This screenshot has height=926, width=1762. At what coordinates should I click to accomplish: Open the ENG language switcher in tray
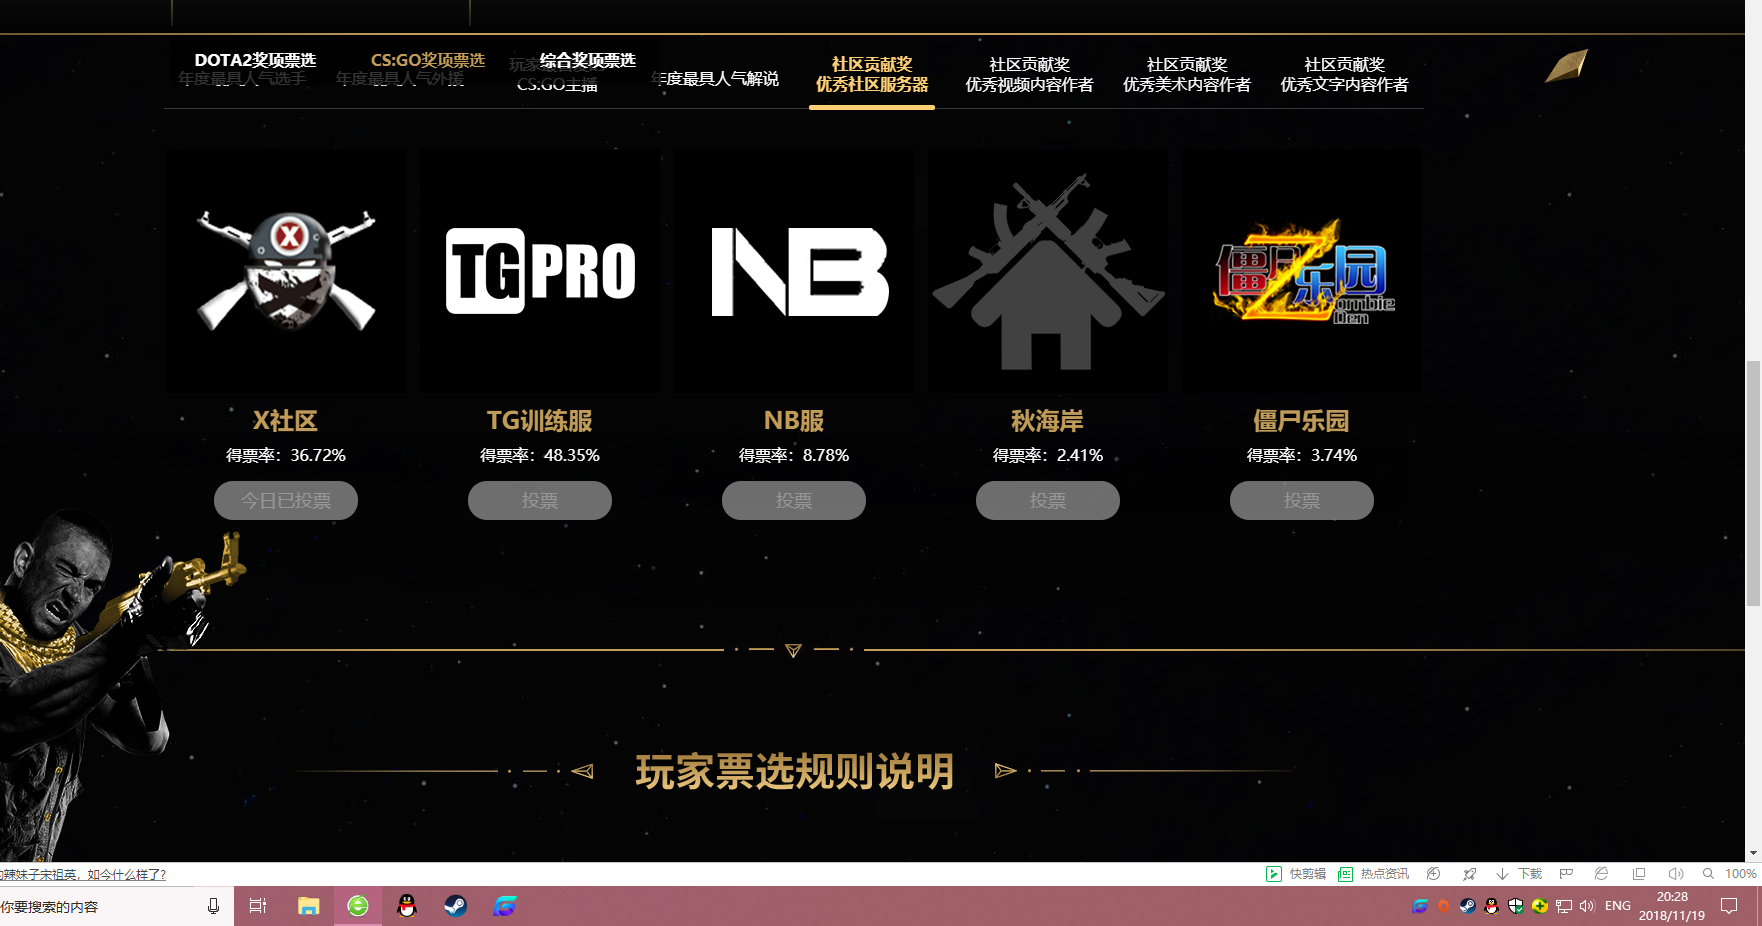[x=1616, y=906]
